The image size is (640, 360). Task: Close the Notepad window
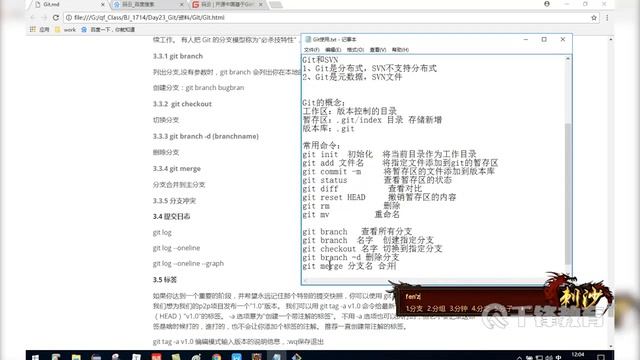pyautogui.click(x=563, y=39)
